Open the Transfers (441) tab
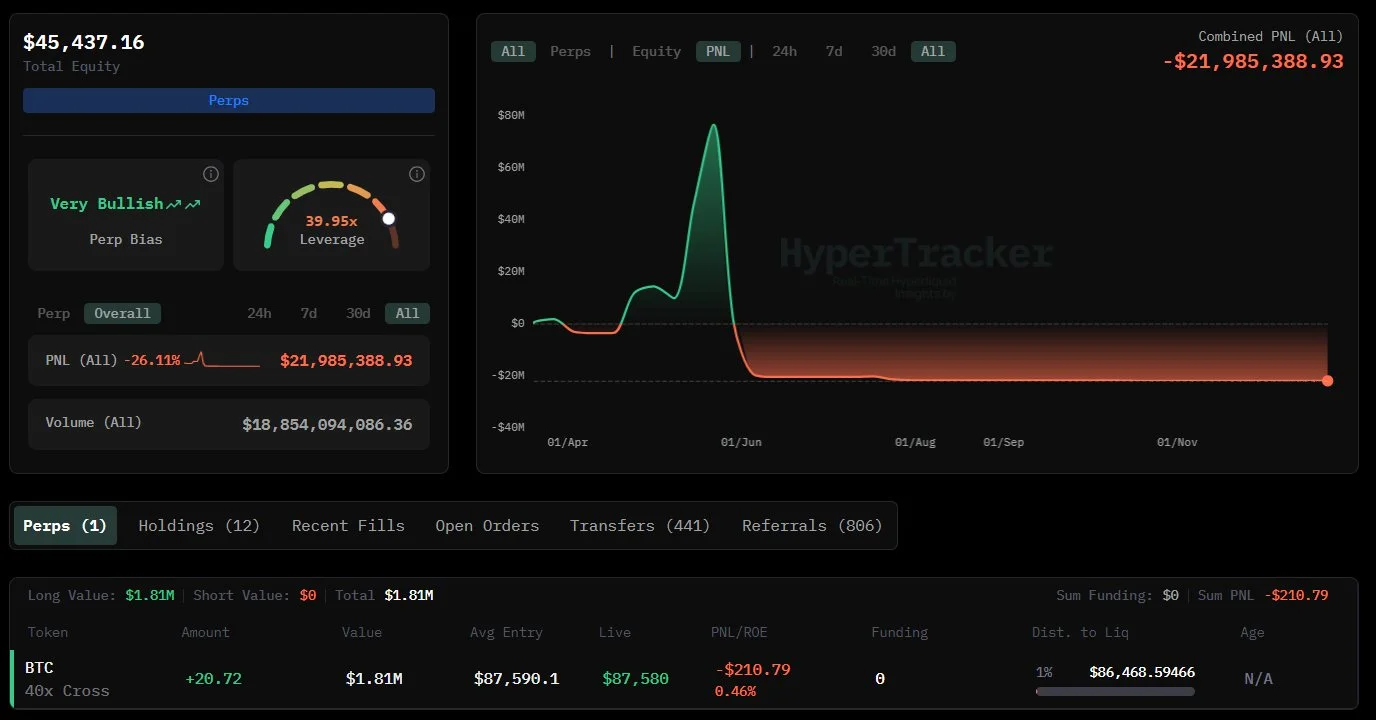 (x=640, y=526)
